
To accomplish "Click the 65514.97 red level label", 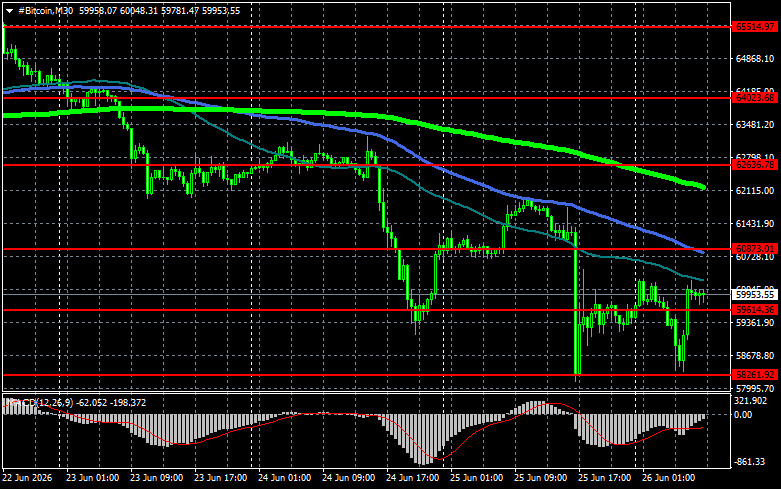I will point(755,27).
